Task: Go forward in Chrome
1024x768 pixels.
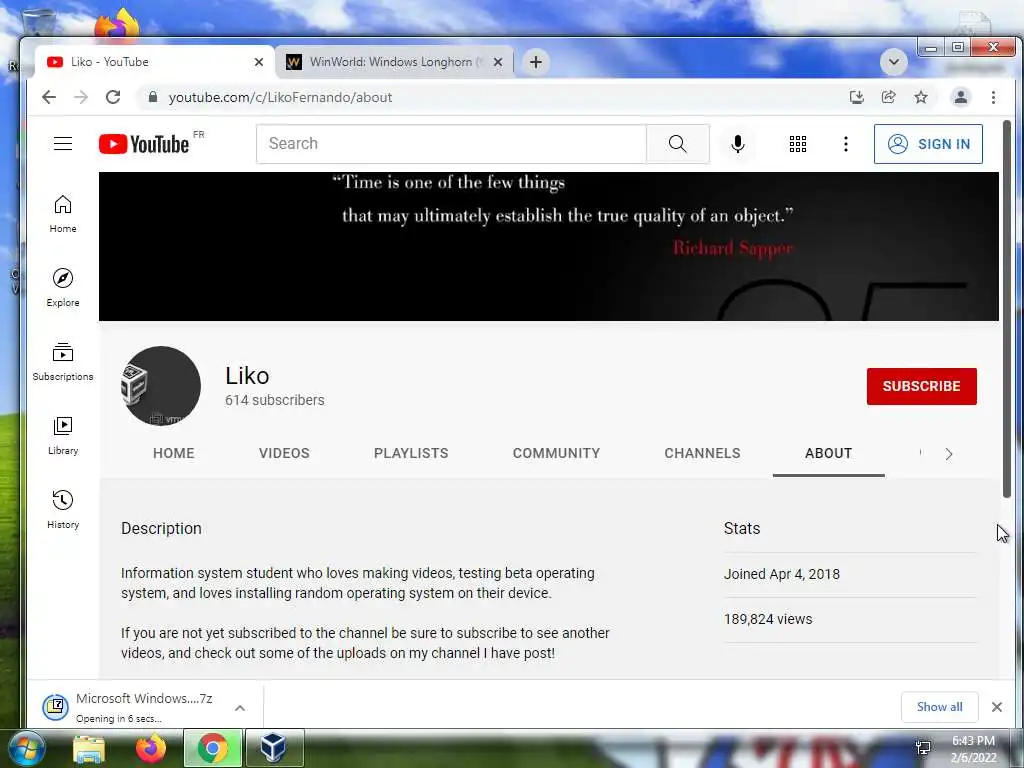Action: pos(81,97)
